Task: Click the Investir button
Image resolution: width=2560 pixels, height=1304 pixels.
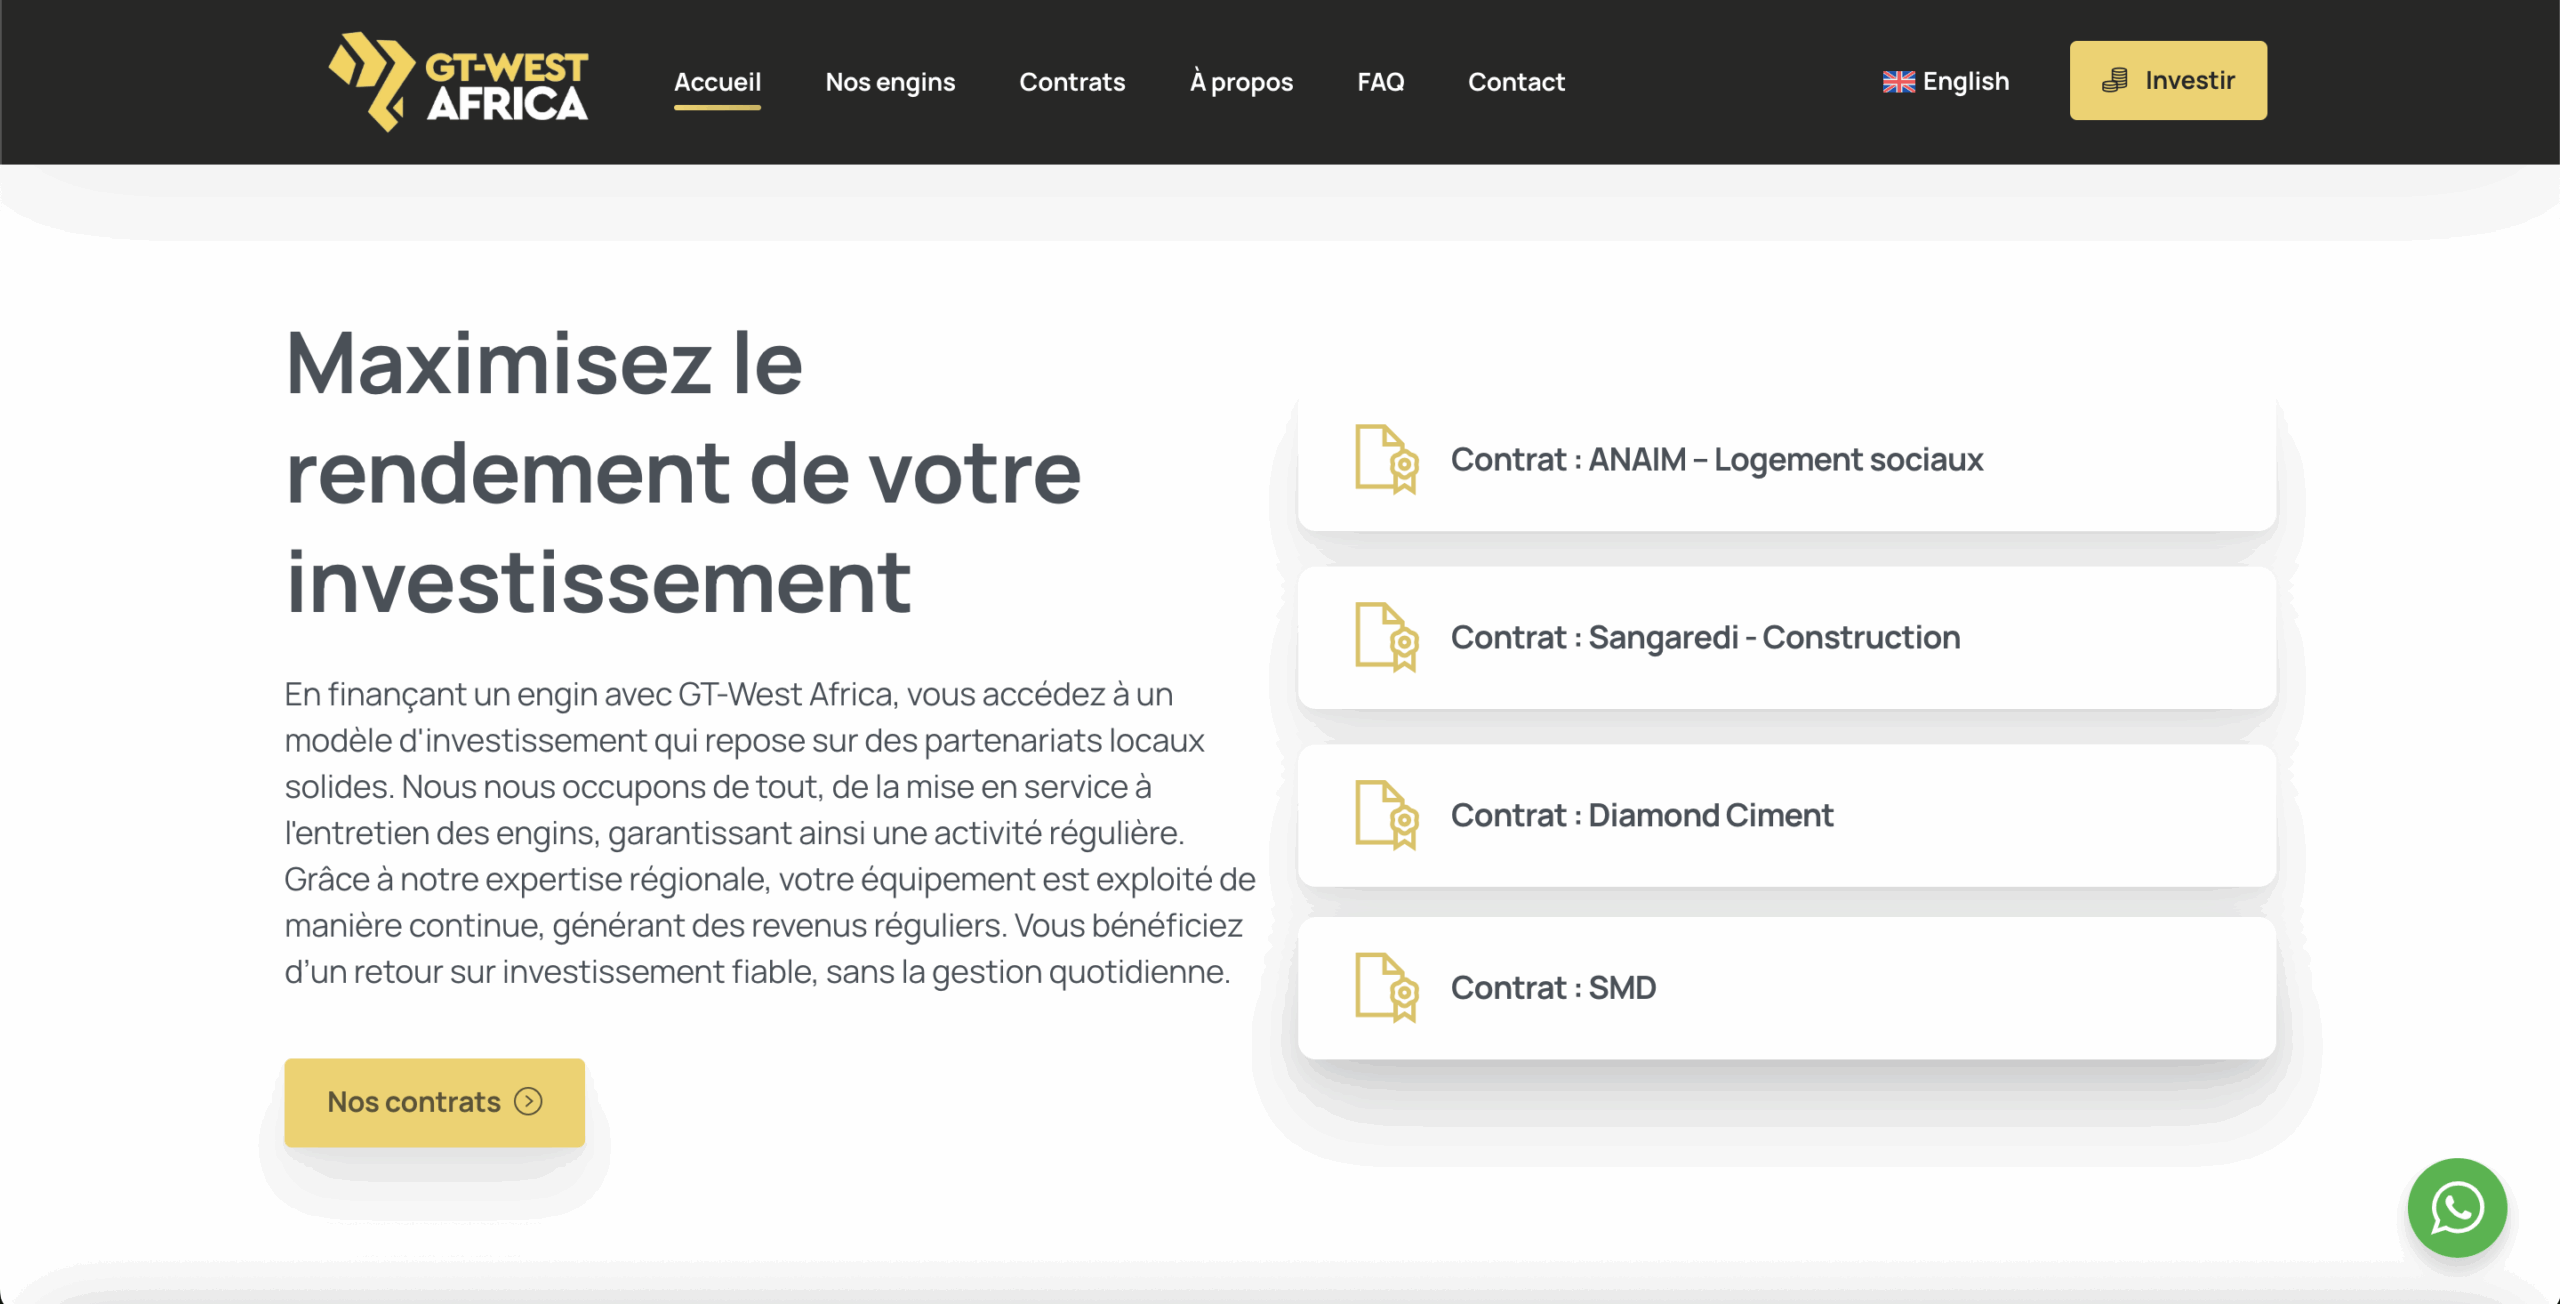Action: (2168, 80)
